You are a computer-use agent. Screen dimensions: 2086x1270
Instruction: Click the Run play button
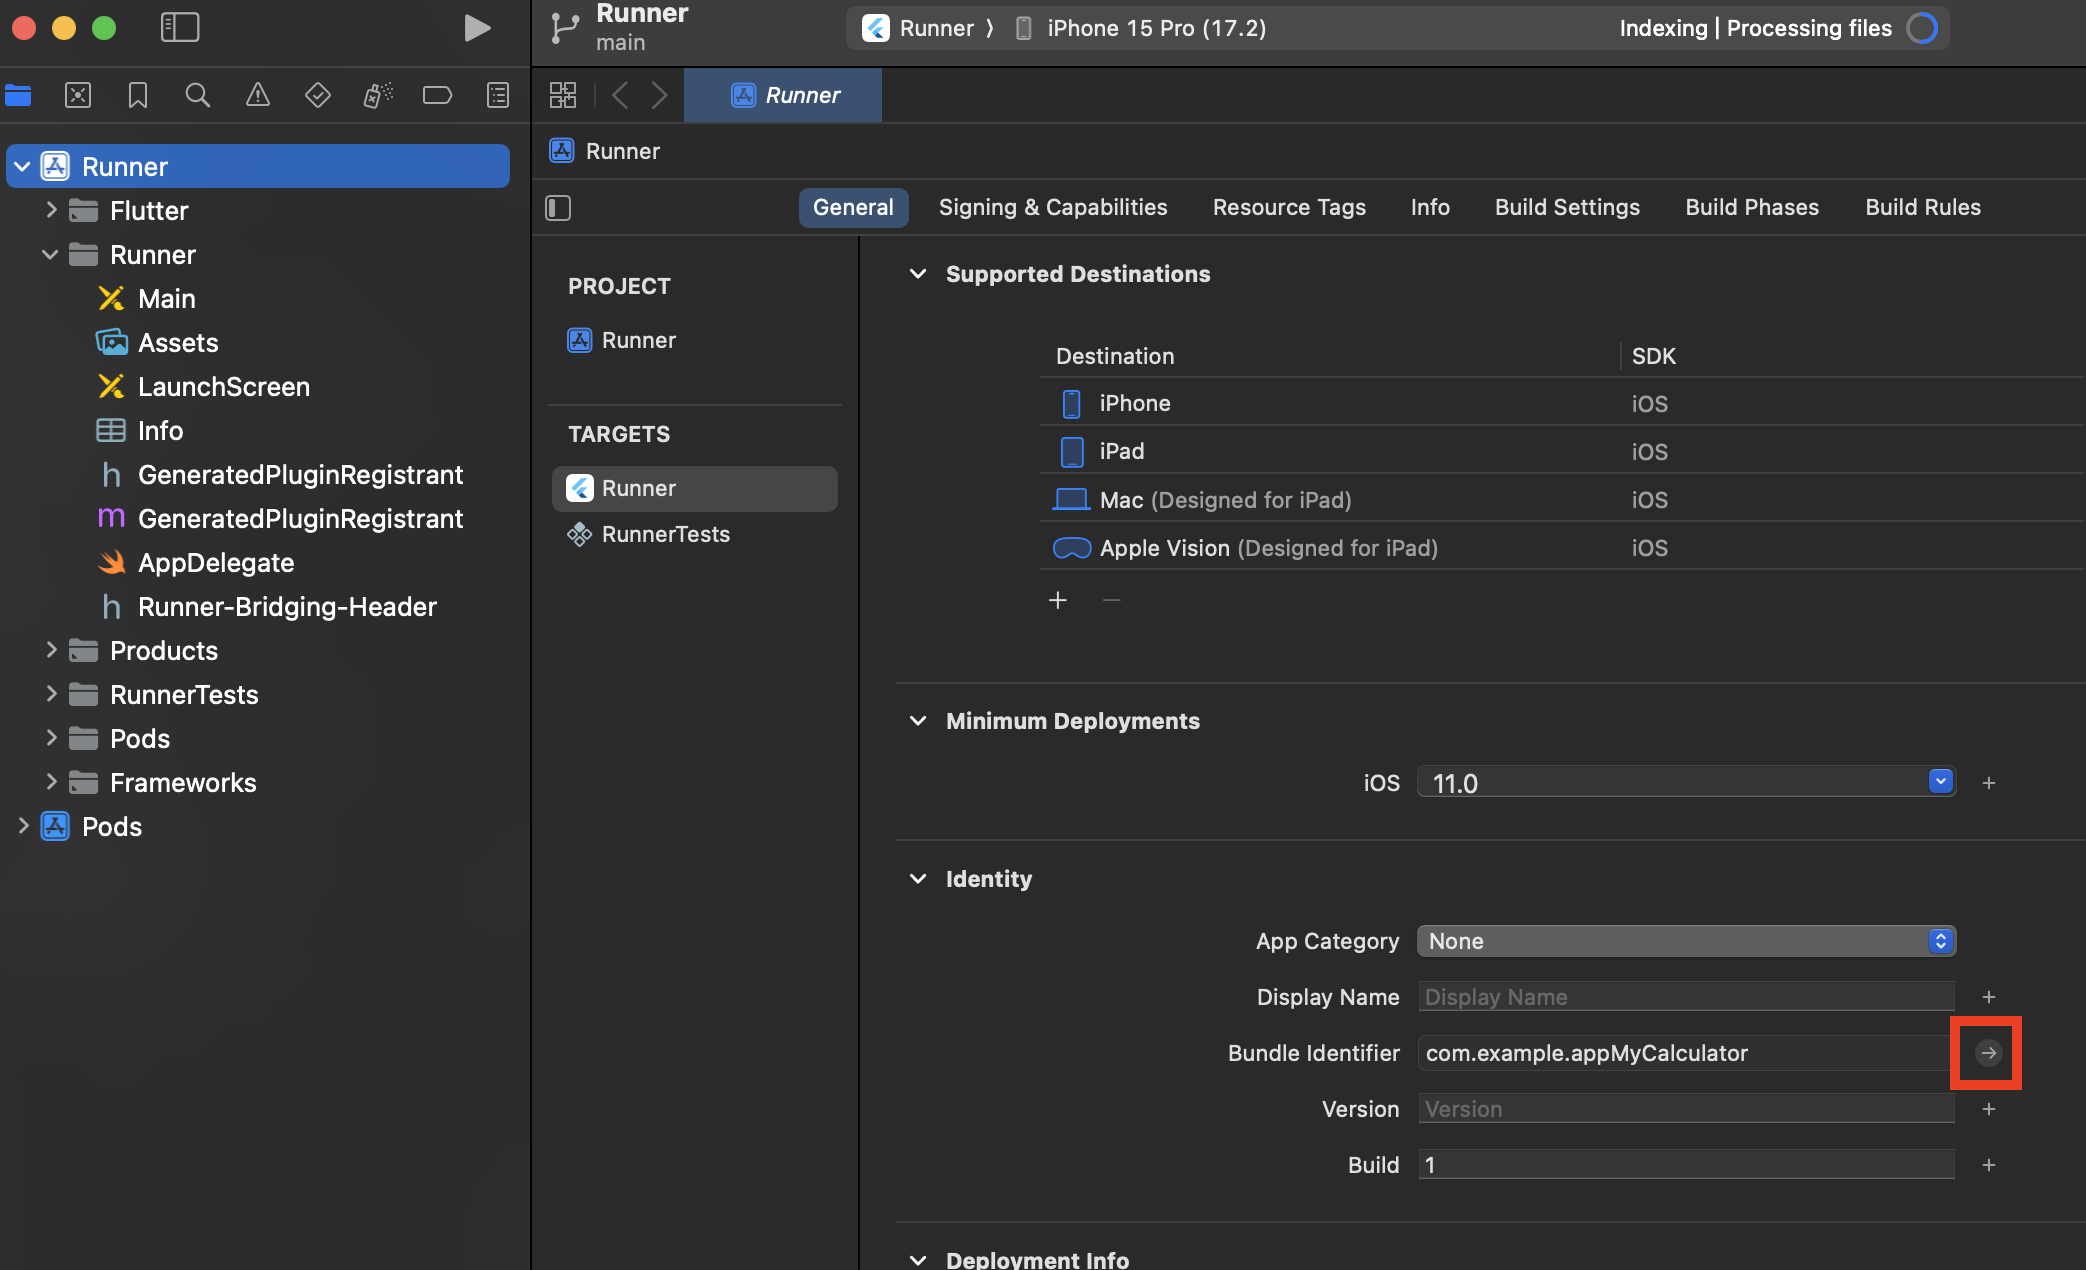pyautogui.click(x=477, y=28)
